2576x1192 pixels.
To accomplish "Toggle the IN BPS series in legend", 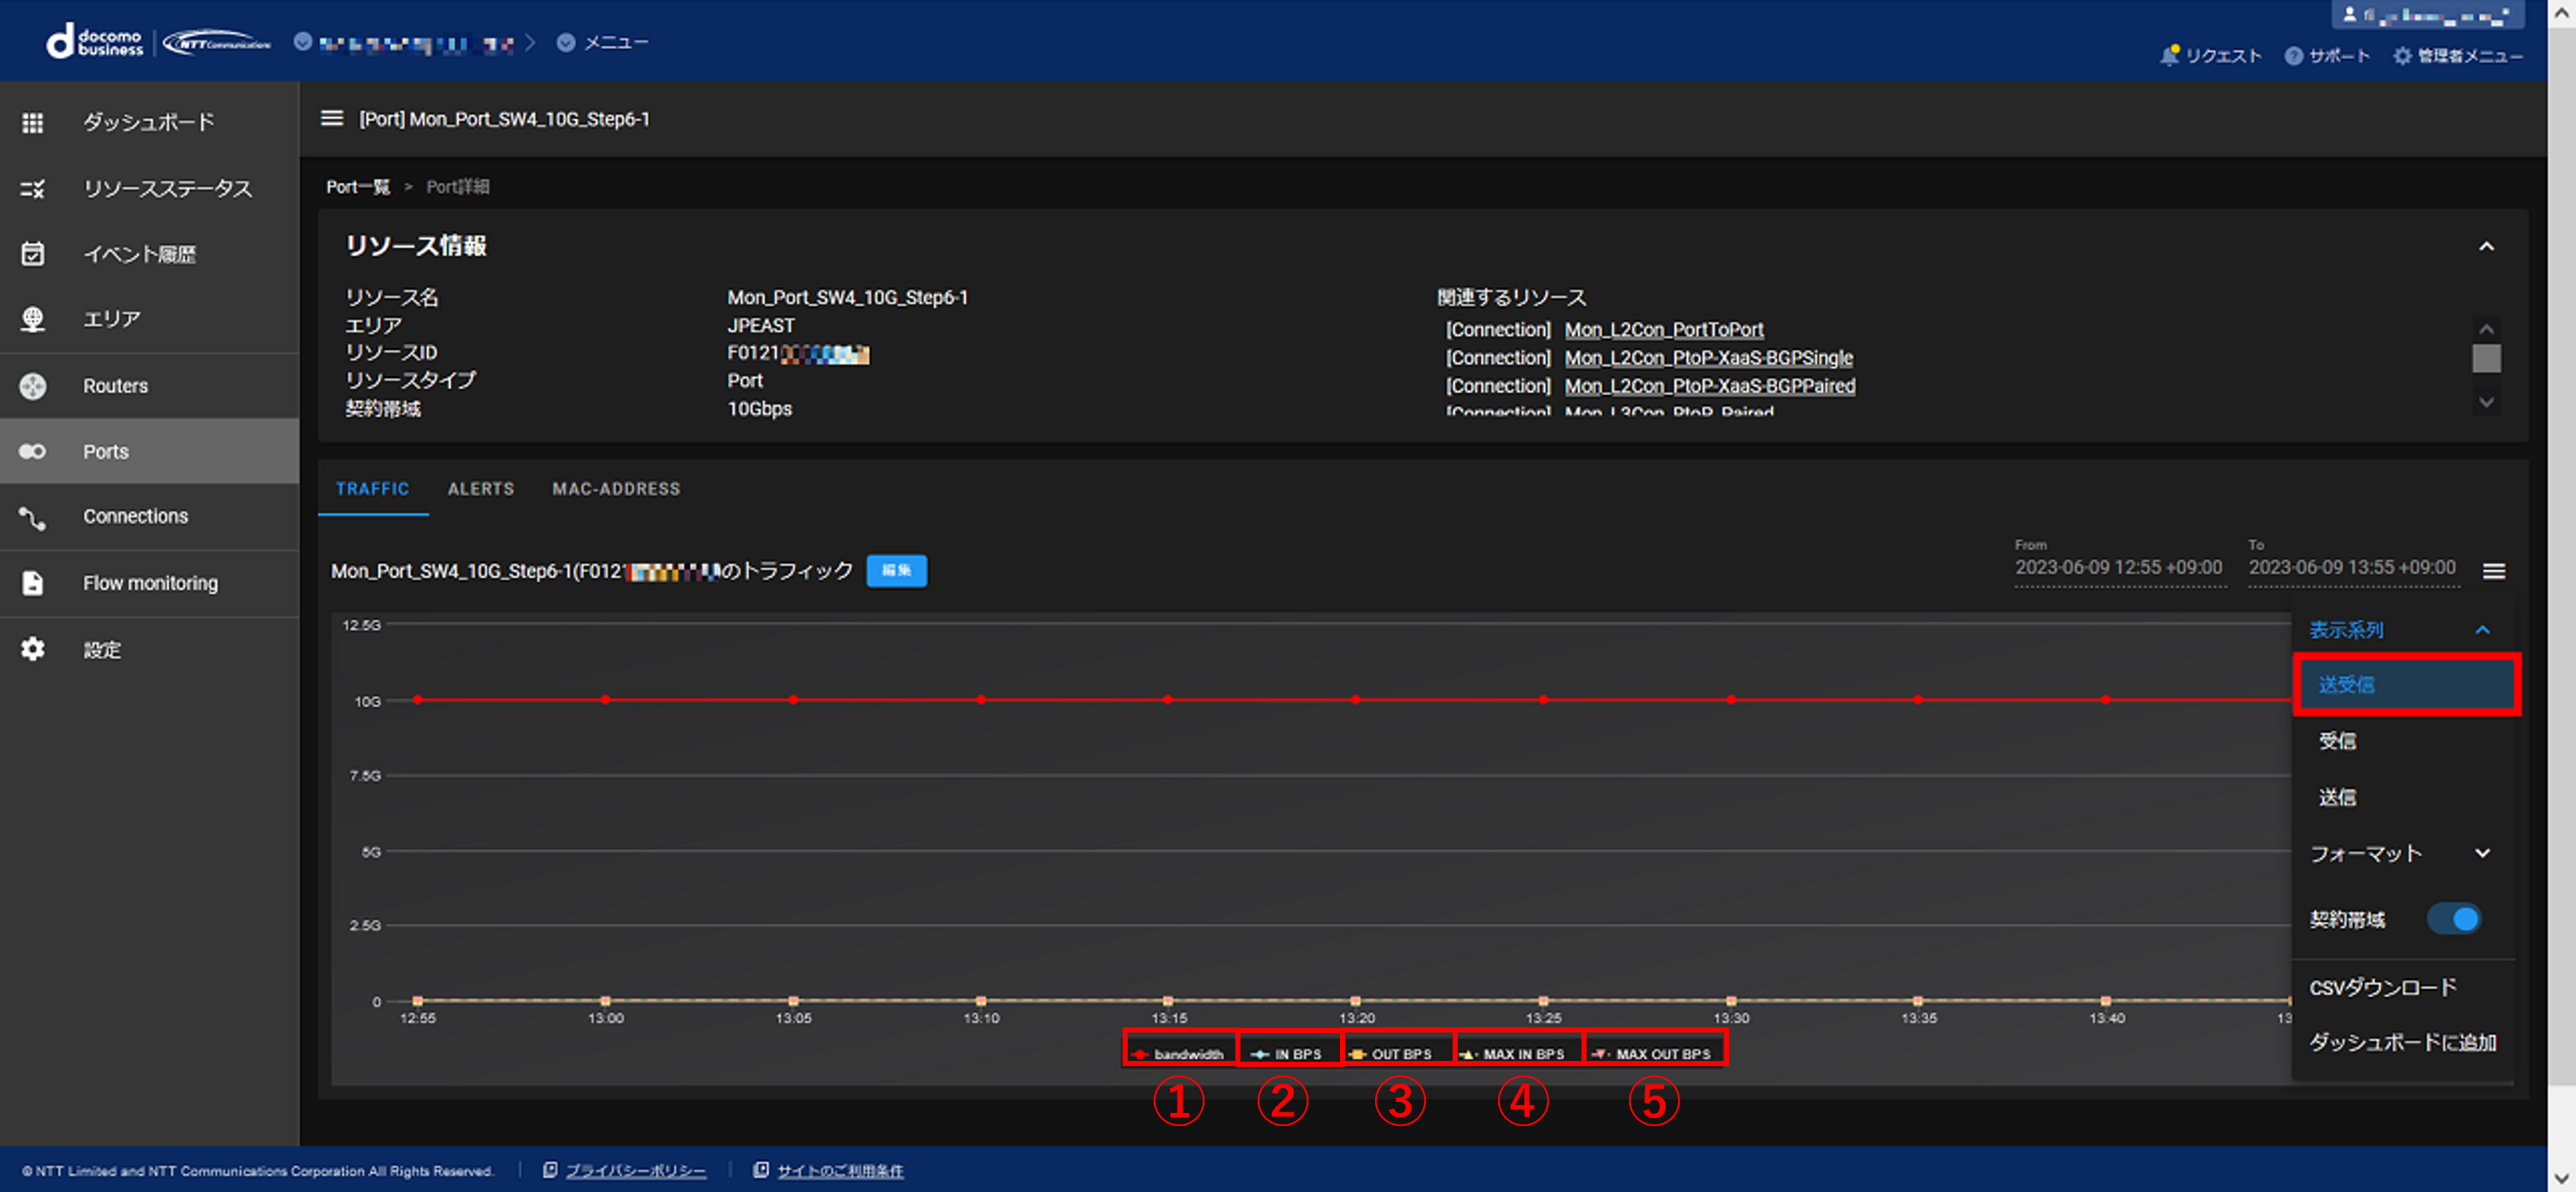I will tap(1289, 1054).
